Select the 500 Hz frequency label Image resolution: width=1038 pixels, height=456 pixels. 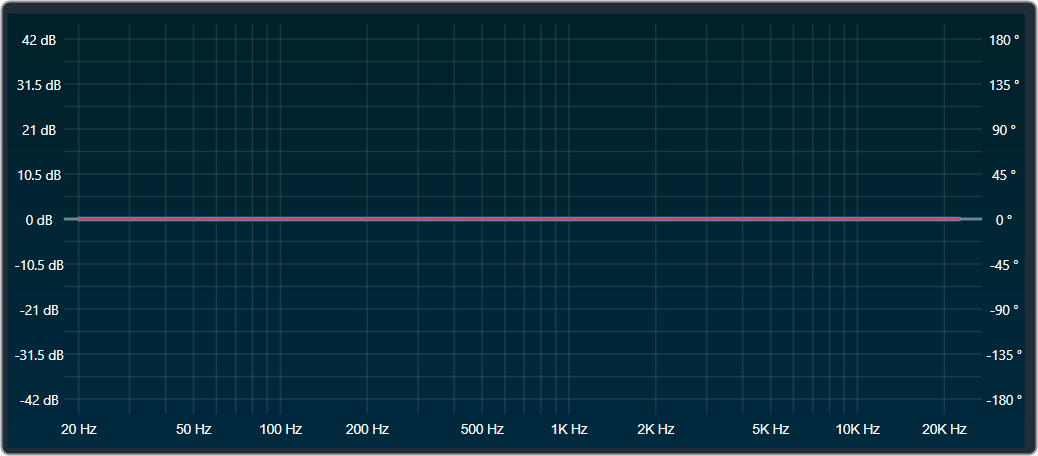[482, 430]
